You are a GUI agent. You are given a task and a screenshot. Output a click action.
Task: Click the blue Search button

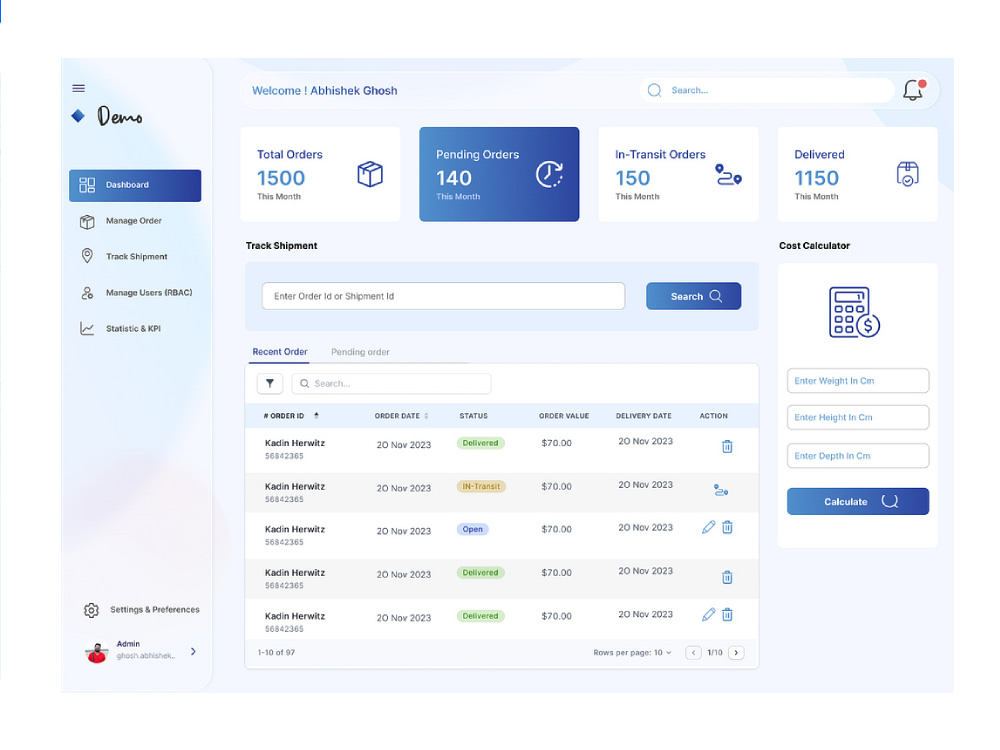[x=694, y=297]
